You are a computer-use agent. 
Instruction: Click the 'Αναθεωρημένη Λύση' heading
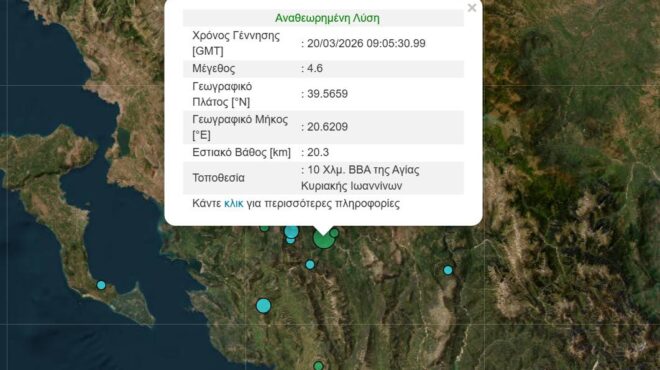327,18
